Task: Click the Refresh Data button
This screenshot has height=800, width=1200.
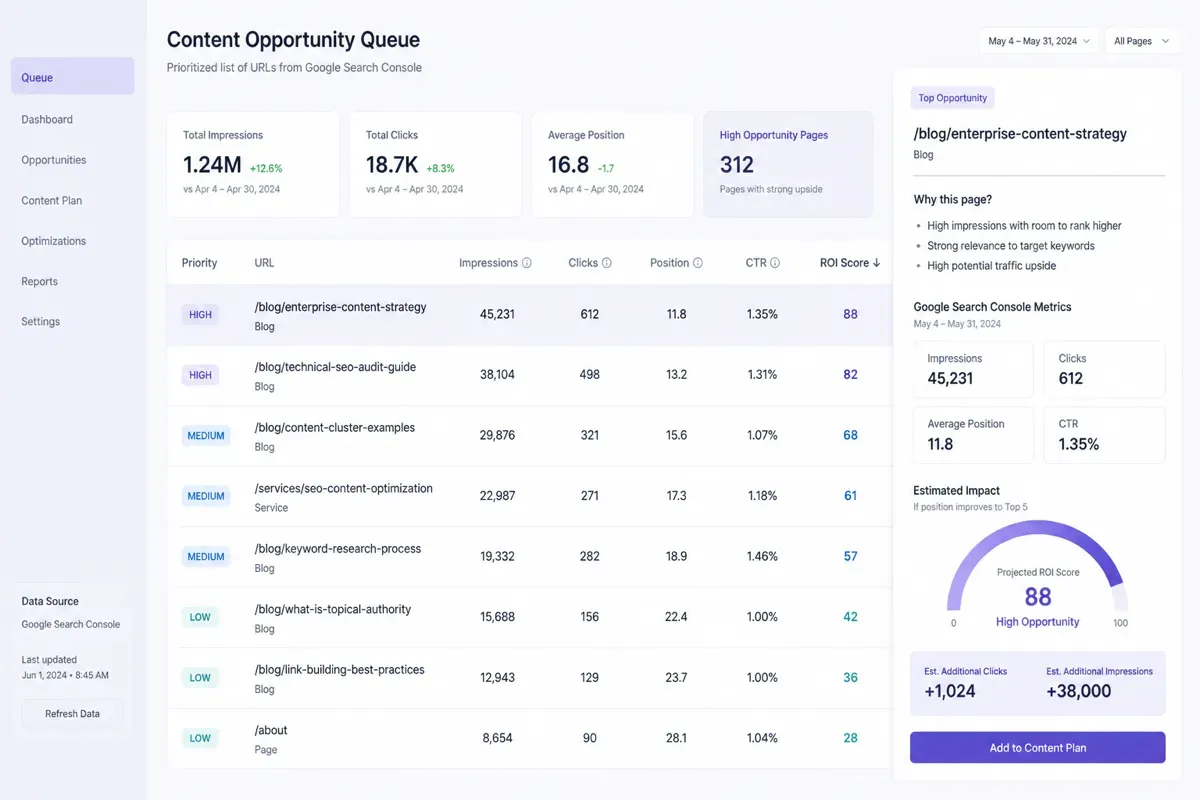Action: click(x=73, y=714)
